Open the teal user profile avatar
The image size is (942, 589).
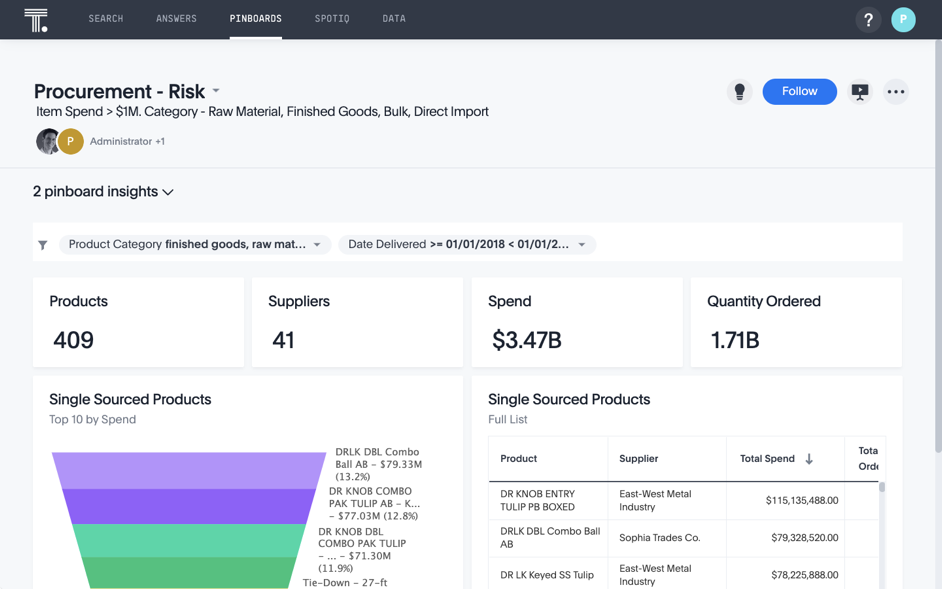coord(903,20)
